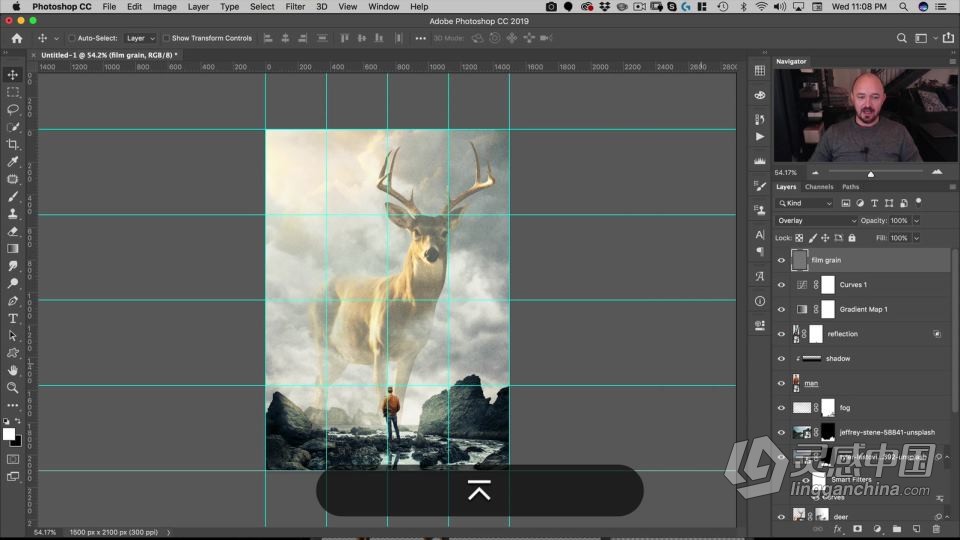Pick the Eyedropper tool
Screen dimensions: 960x540
pyautogui.click(x=13, y=161)
